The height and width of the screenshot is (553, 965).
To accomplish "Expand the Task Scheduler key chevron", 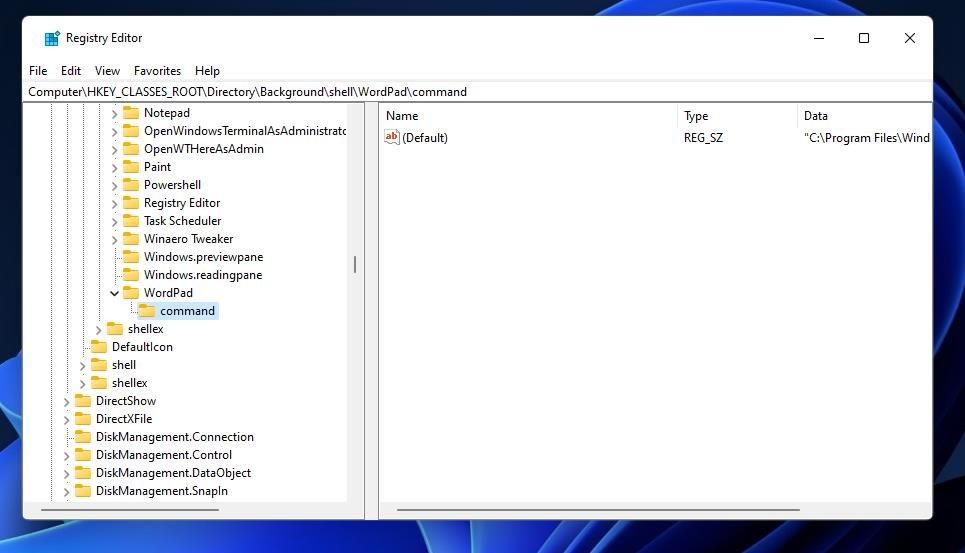I will point(114,221).
